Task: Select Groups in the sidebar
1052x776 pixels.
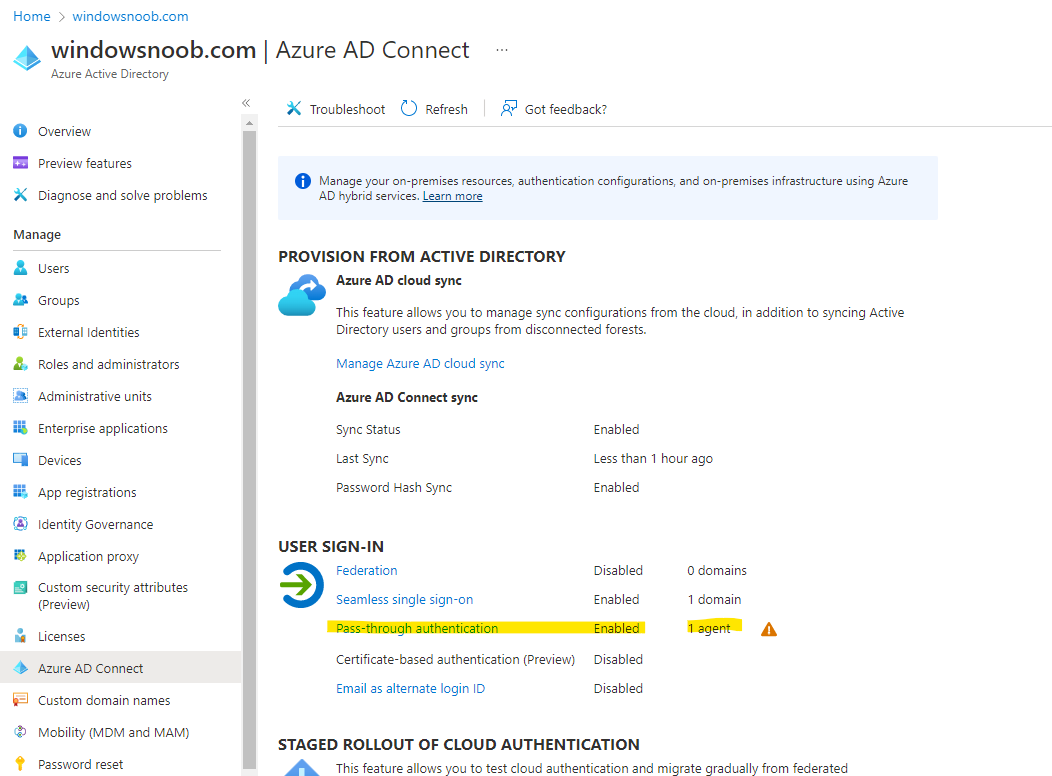Action: (x=58, y=300)
